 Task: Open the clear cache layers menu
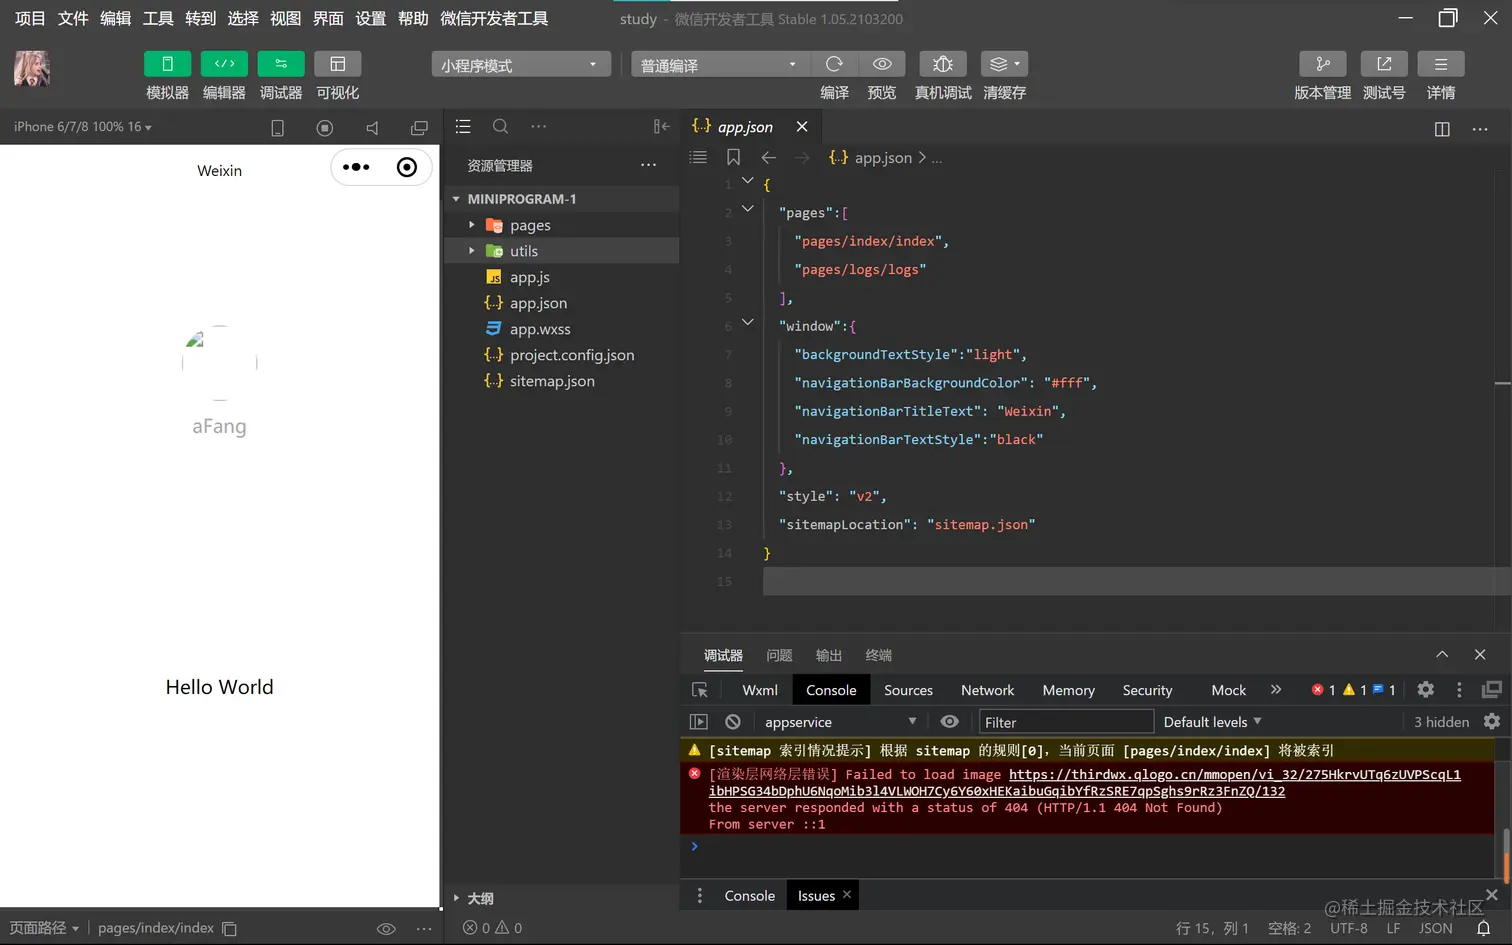pos(1004,64)
